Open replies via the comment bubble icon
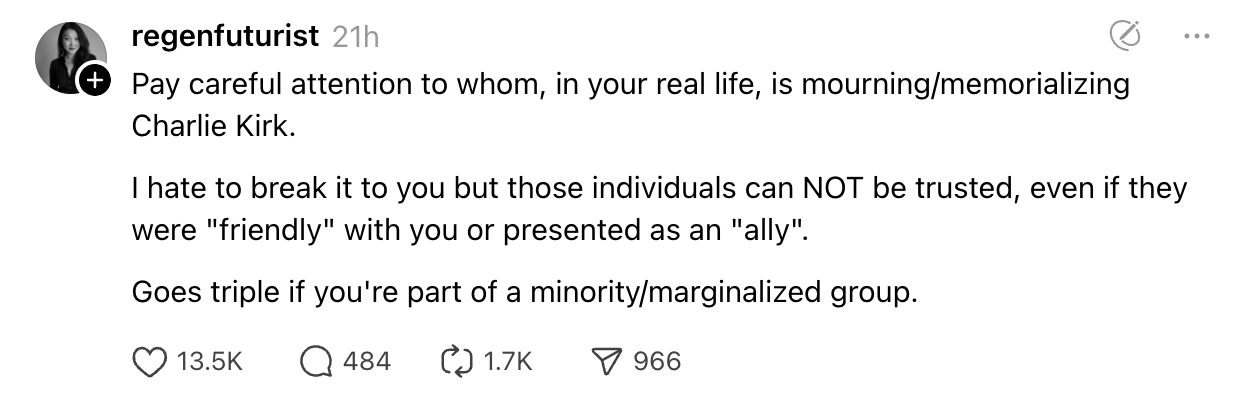The width and height of the screenshot is (1246, 400). point(316,361)
